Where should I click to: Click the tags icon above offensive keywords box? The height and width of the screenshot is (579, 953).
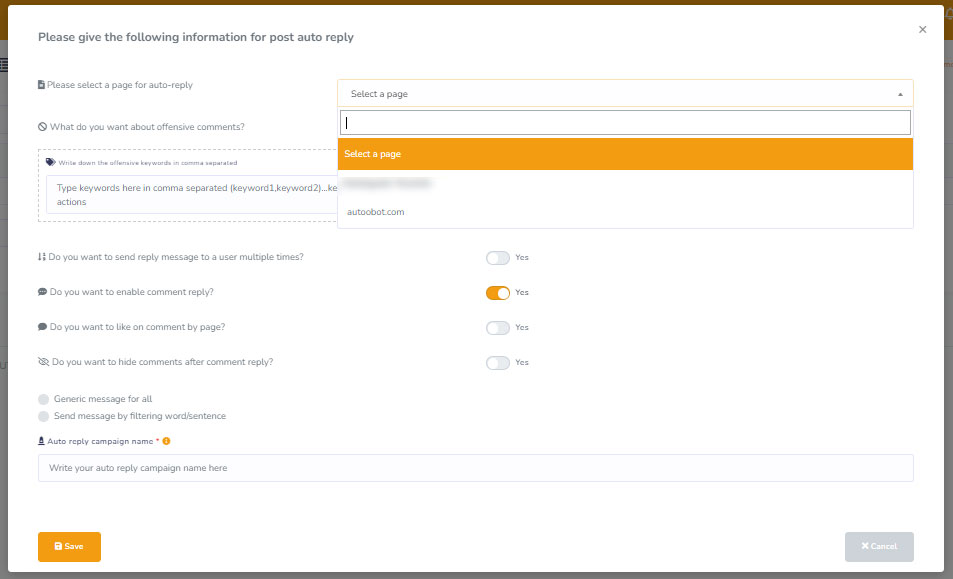tap(51, 162)
